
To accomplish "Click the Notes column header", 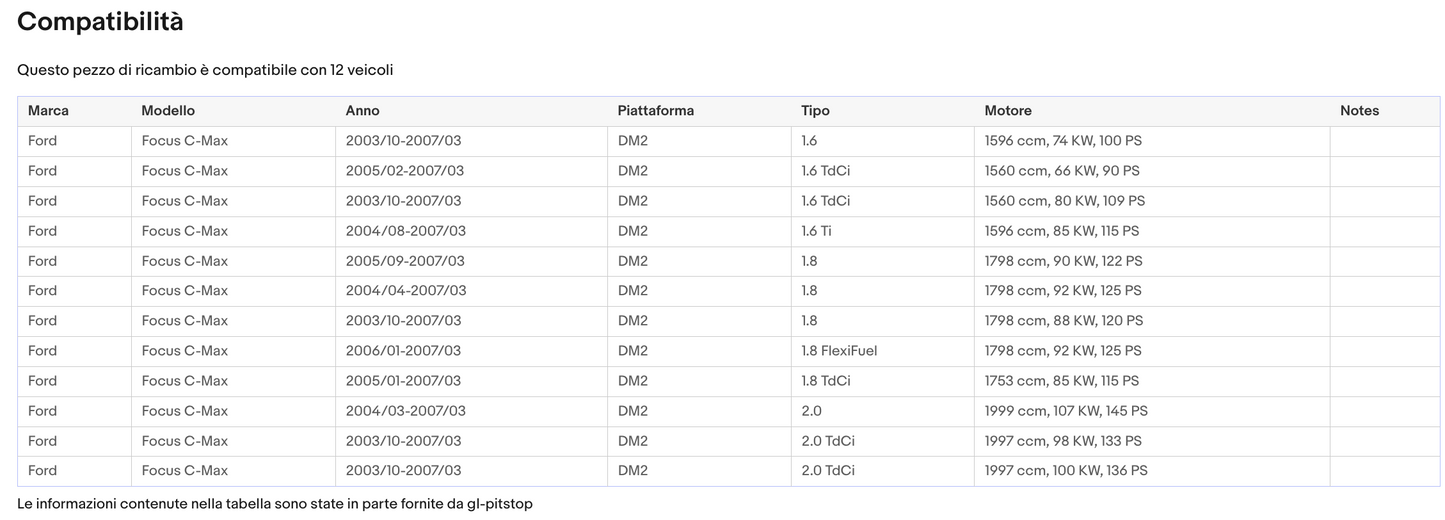I will [1359, 111].
